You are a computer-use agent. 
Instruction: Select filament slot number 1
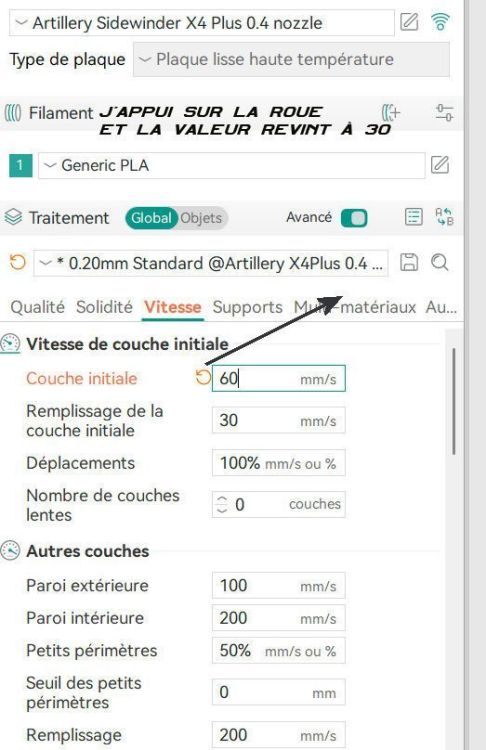click(21, 165)
